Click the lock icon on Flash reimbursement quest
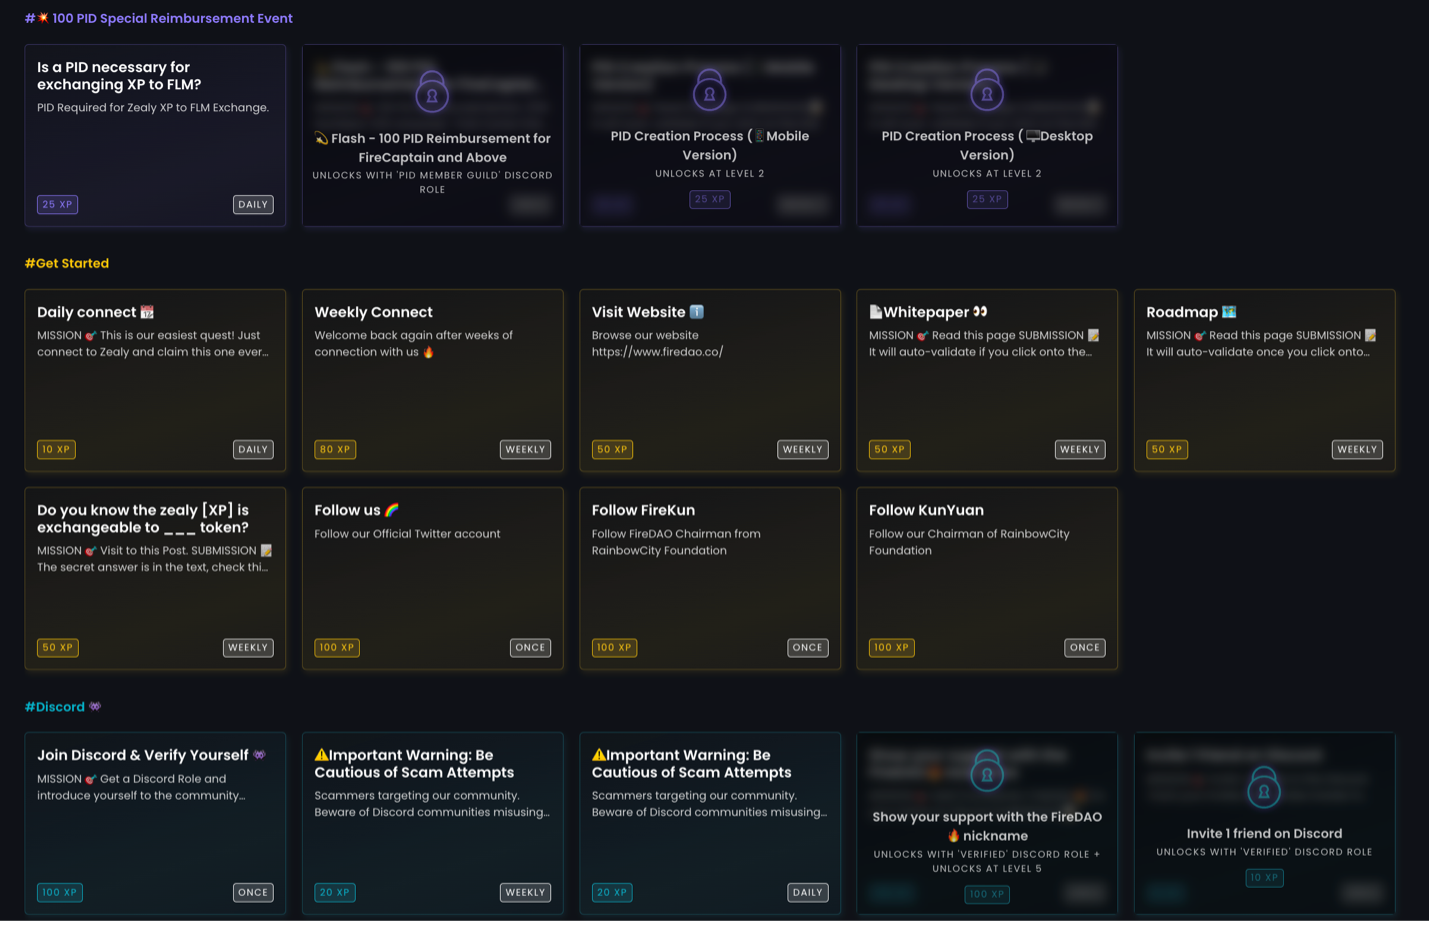 (432, 93)
